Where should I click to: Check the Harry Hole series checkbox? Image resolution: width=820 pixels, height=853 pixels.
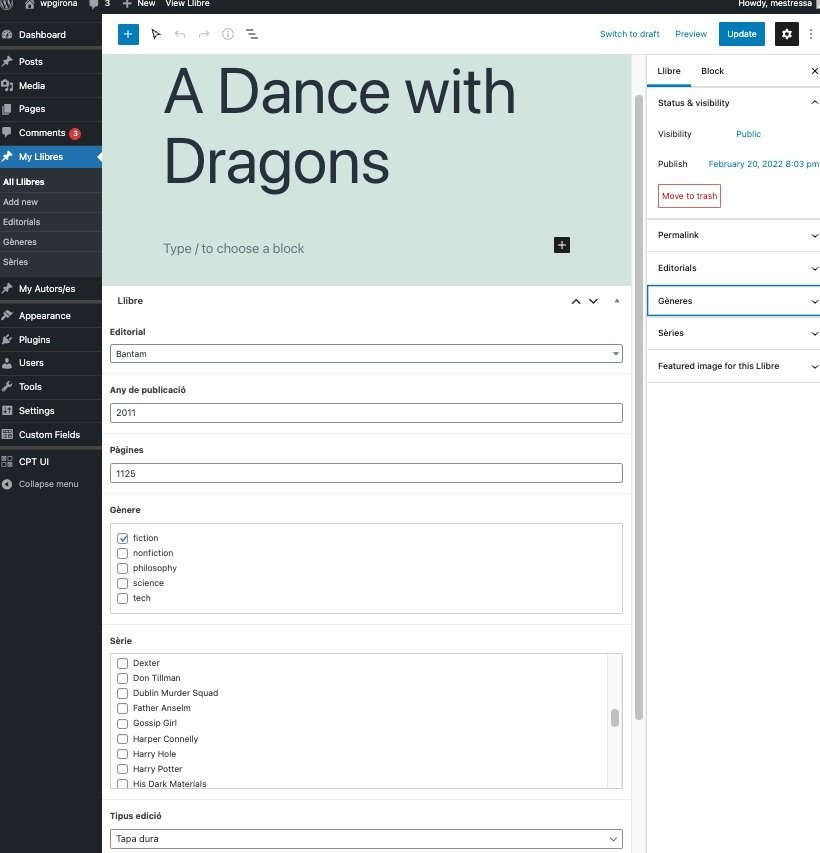point(122,754)
